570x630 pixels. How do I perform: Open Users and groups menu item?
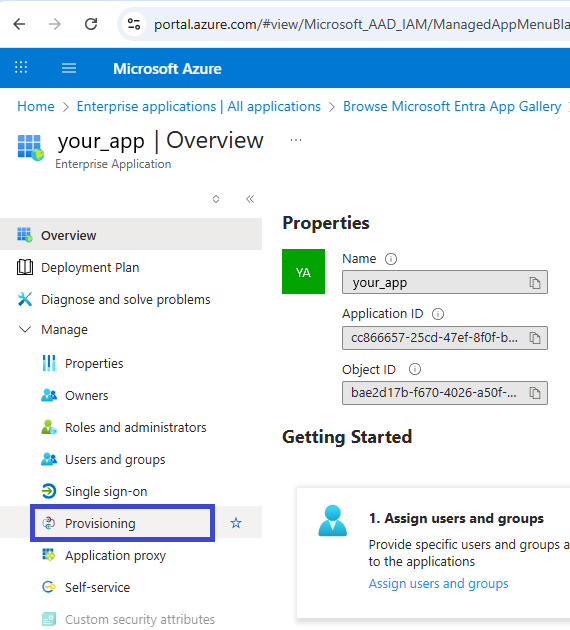pos(115,460)
